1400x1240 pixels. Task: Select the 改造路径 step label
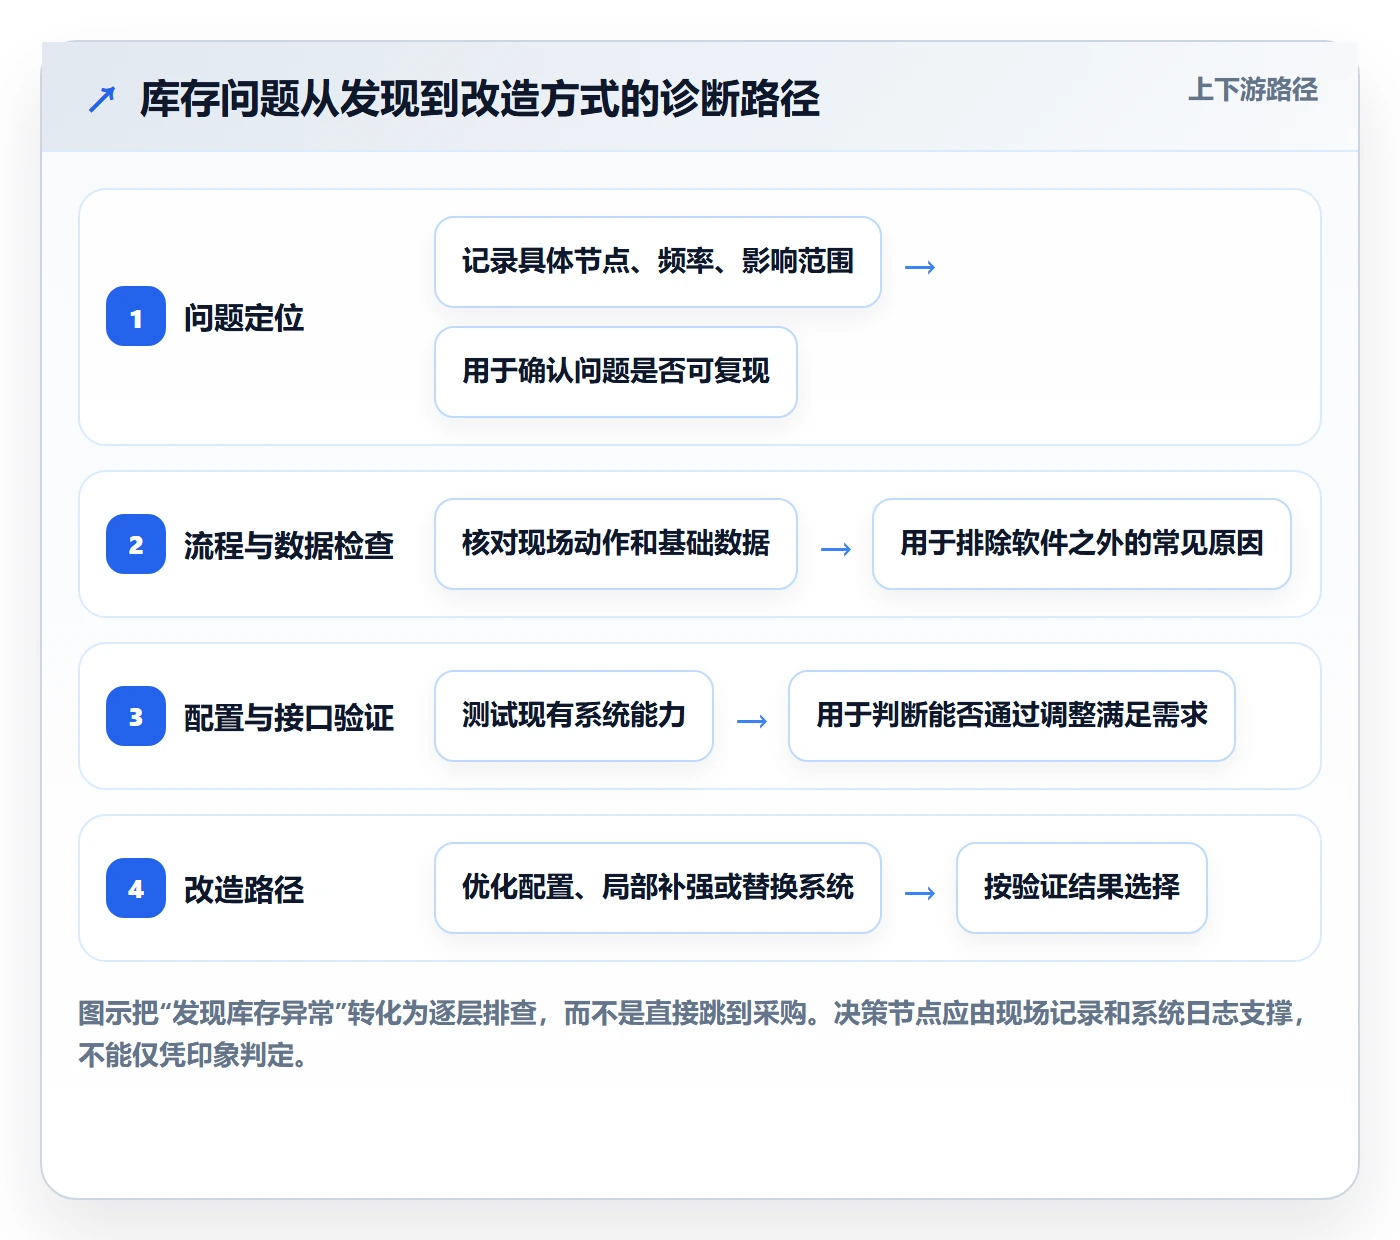pyautogui.click(x=244, y=890)
